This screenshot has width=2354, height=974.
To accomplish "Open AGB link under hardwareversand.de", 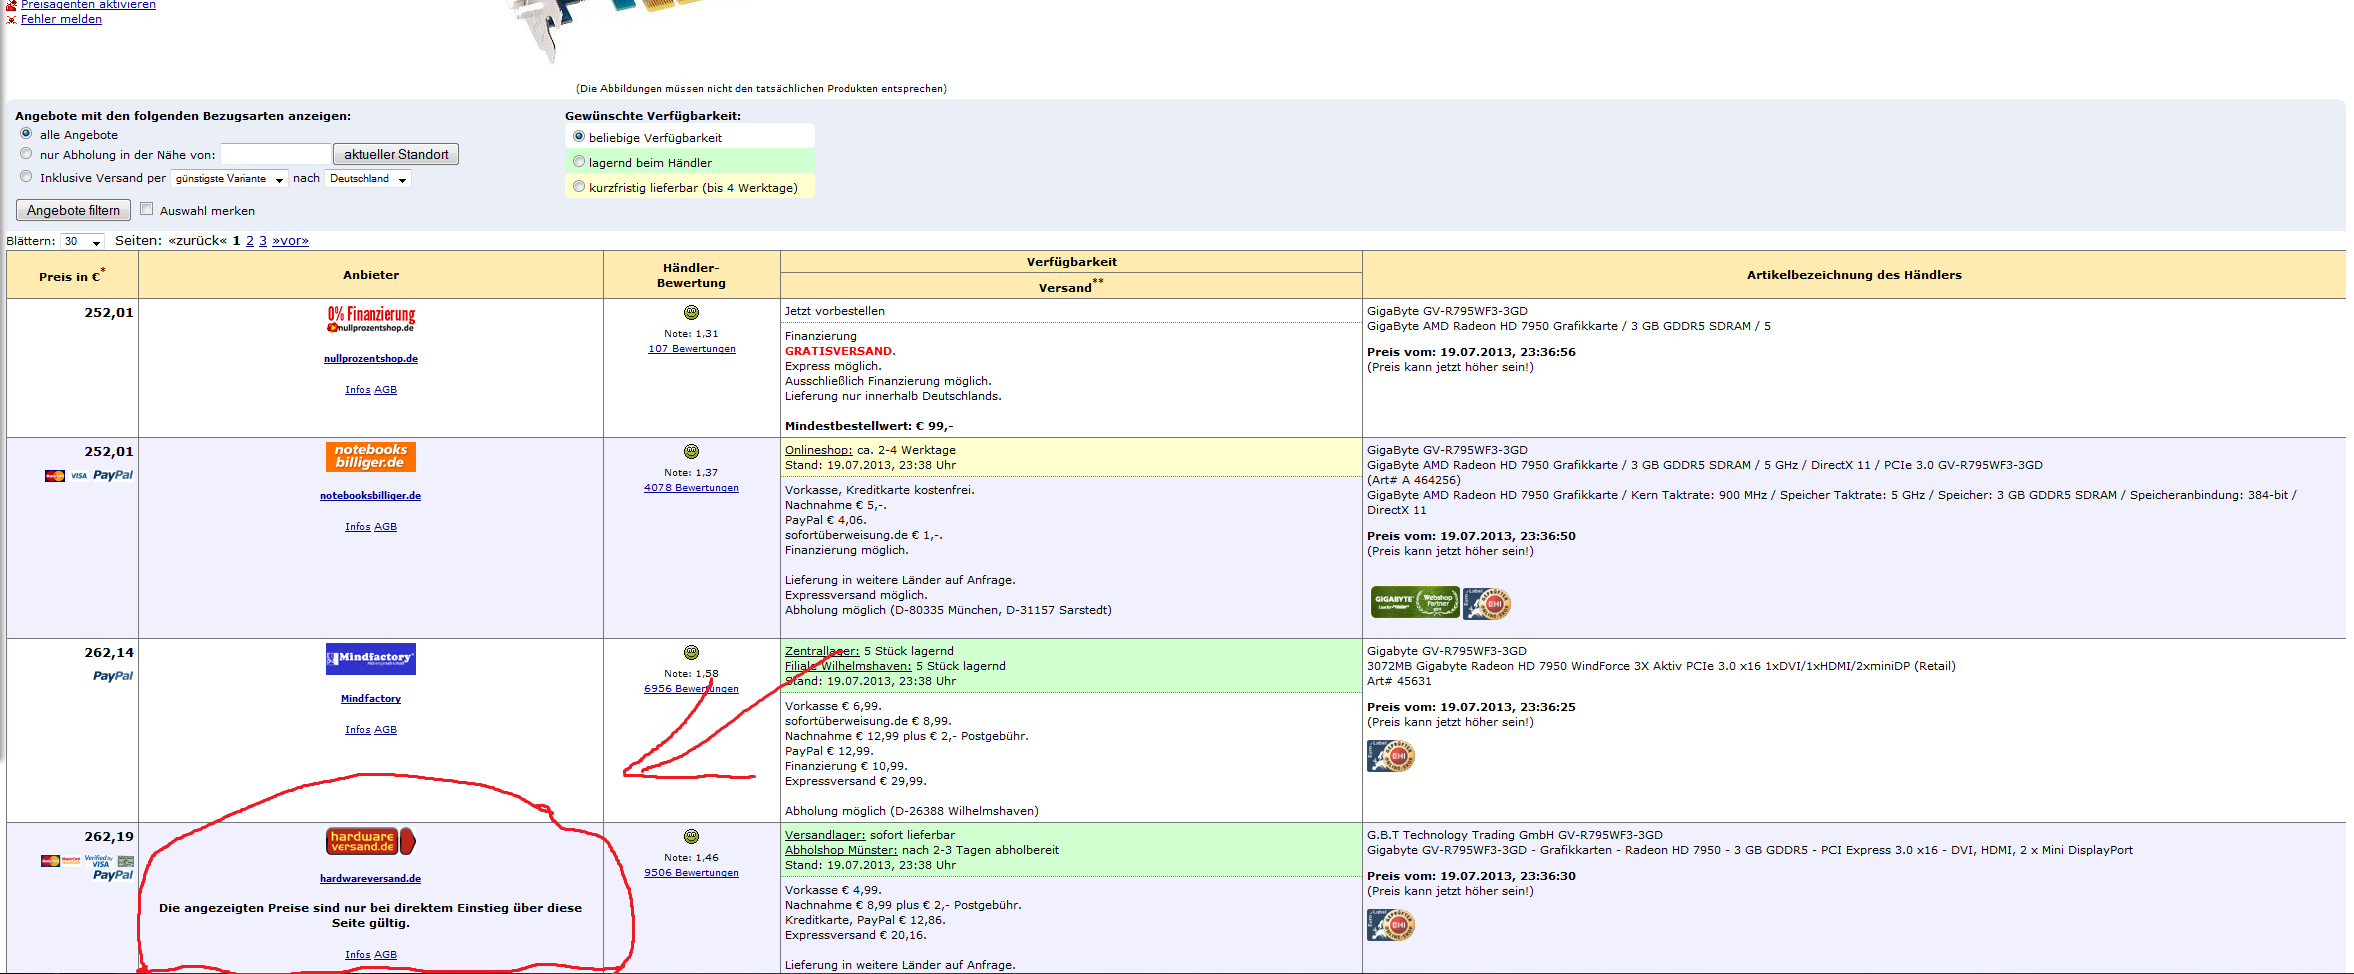I will tap(386, 955).
